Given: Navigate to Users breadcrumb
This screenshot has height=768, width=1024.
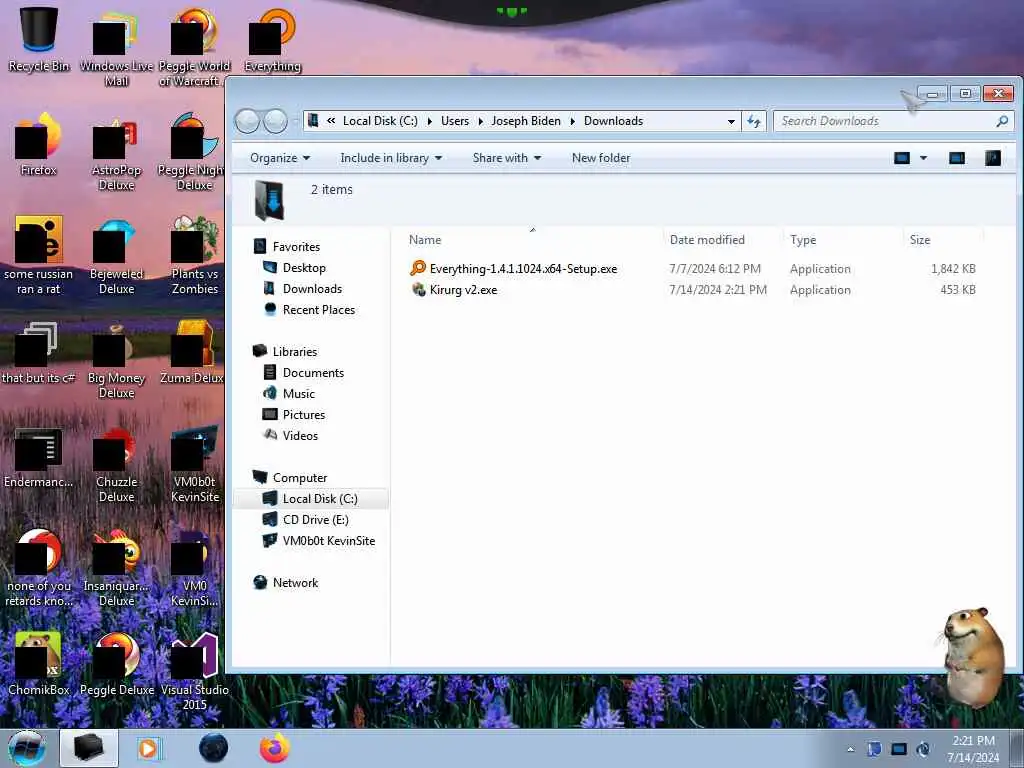Looking at the screenshot, I should click(x=455, y=121).
